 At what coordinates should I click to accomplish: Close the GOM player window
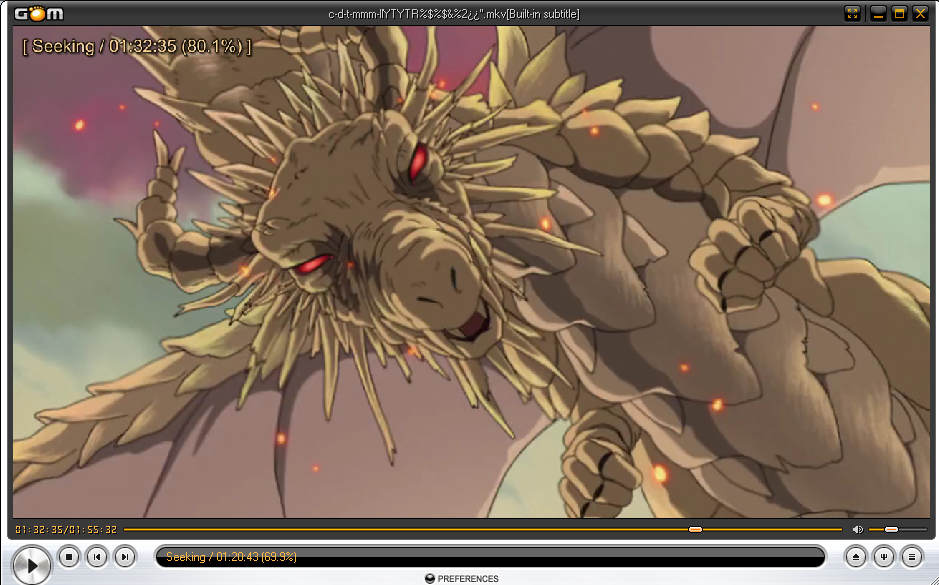click(x=920, y=13)
